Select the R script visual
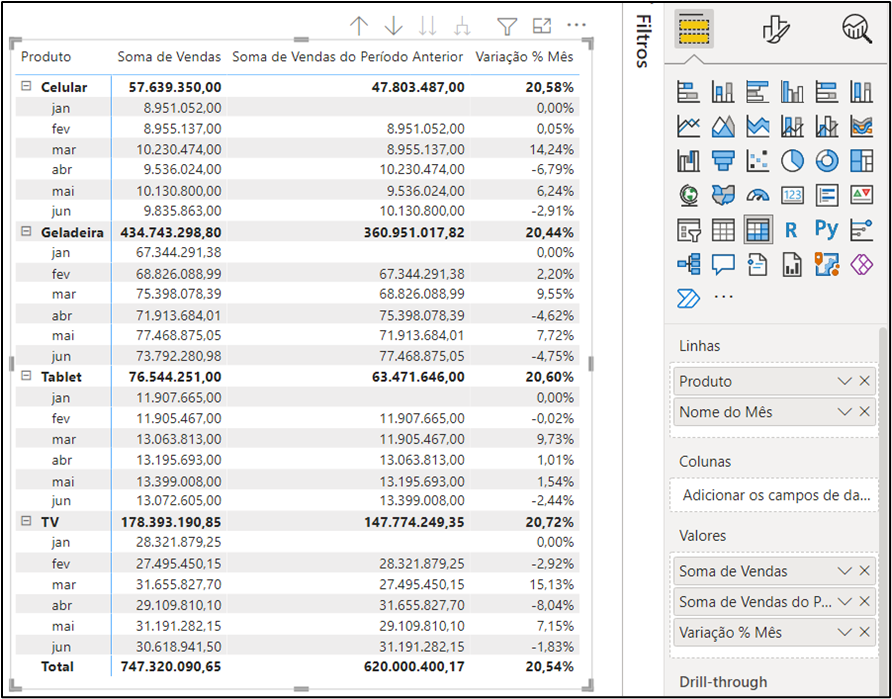This screenshot has width=892, height=699. pos(791,230)
